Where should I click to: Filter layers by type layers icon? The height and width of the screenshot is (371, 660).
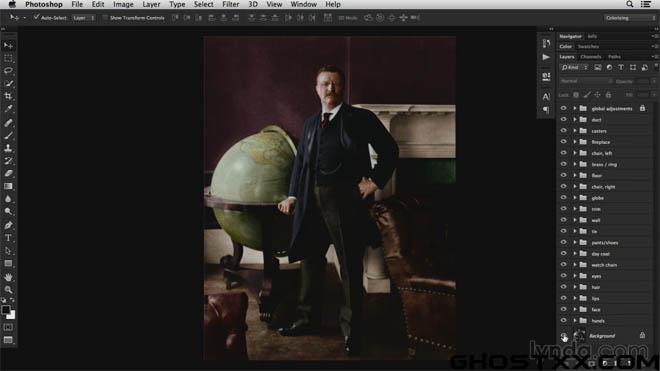click(x=621, y=67)
